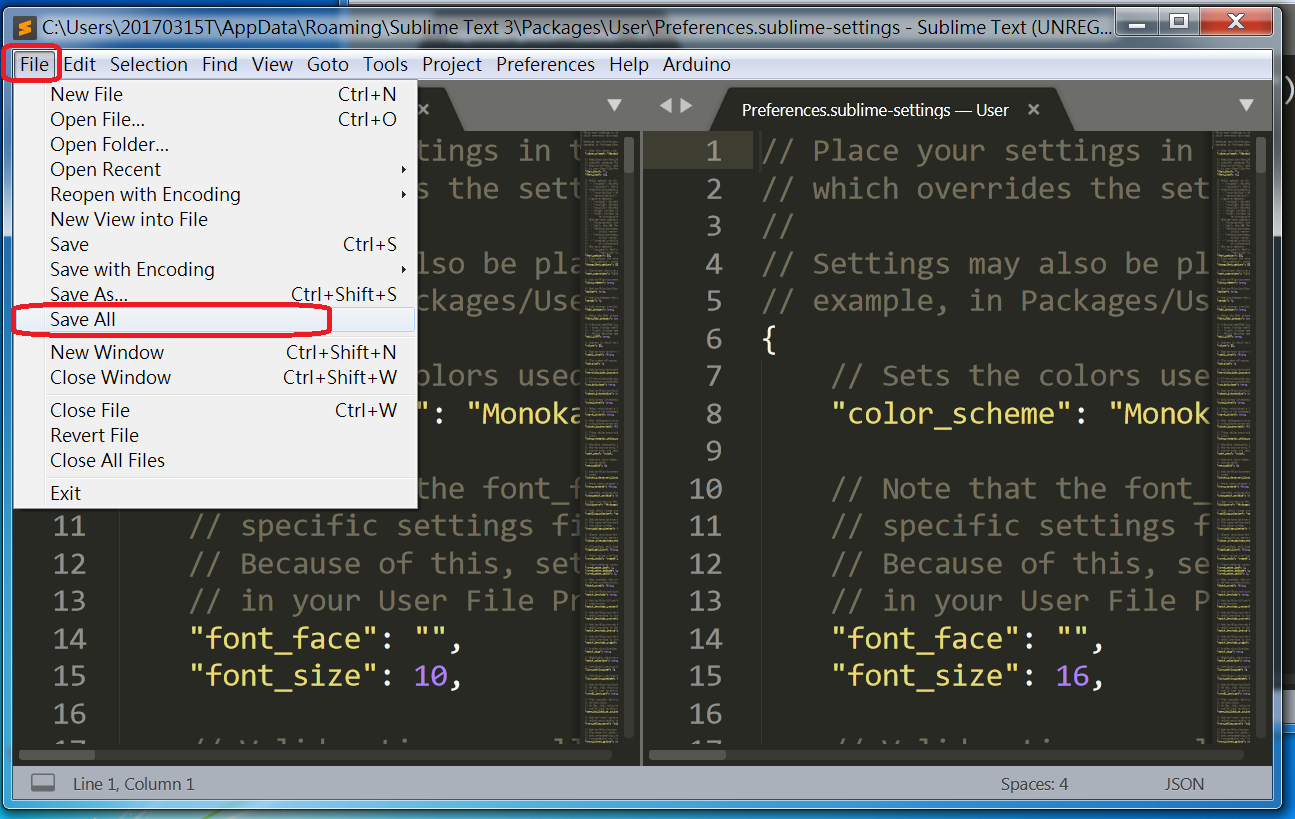Open tab list dropdown in left pane
The height and width of the screenshot is (819, 1295).
coord(614,105)
